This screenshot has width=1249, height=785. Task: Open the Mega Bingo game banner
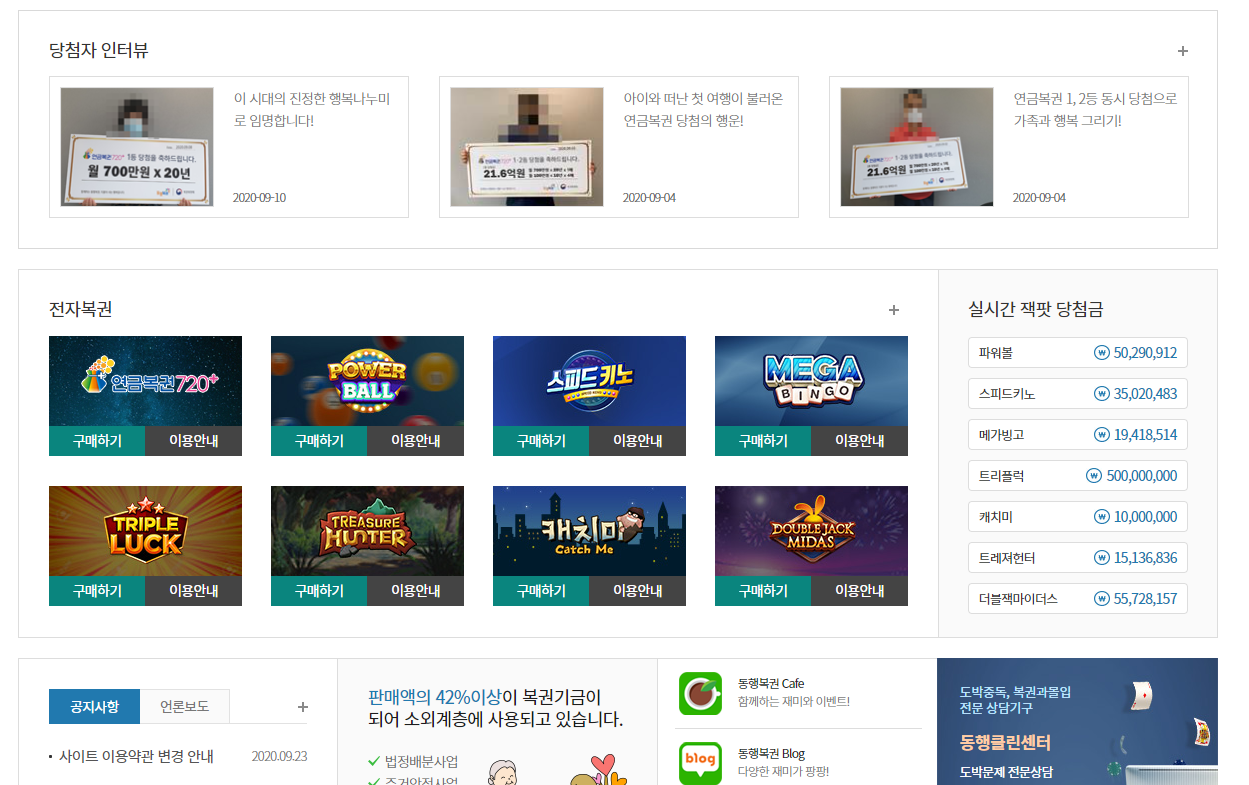click(811, 381)
